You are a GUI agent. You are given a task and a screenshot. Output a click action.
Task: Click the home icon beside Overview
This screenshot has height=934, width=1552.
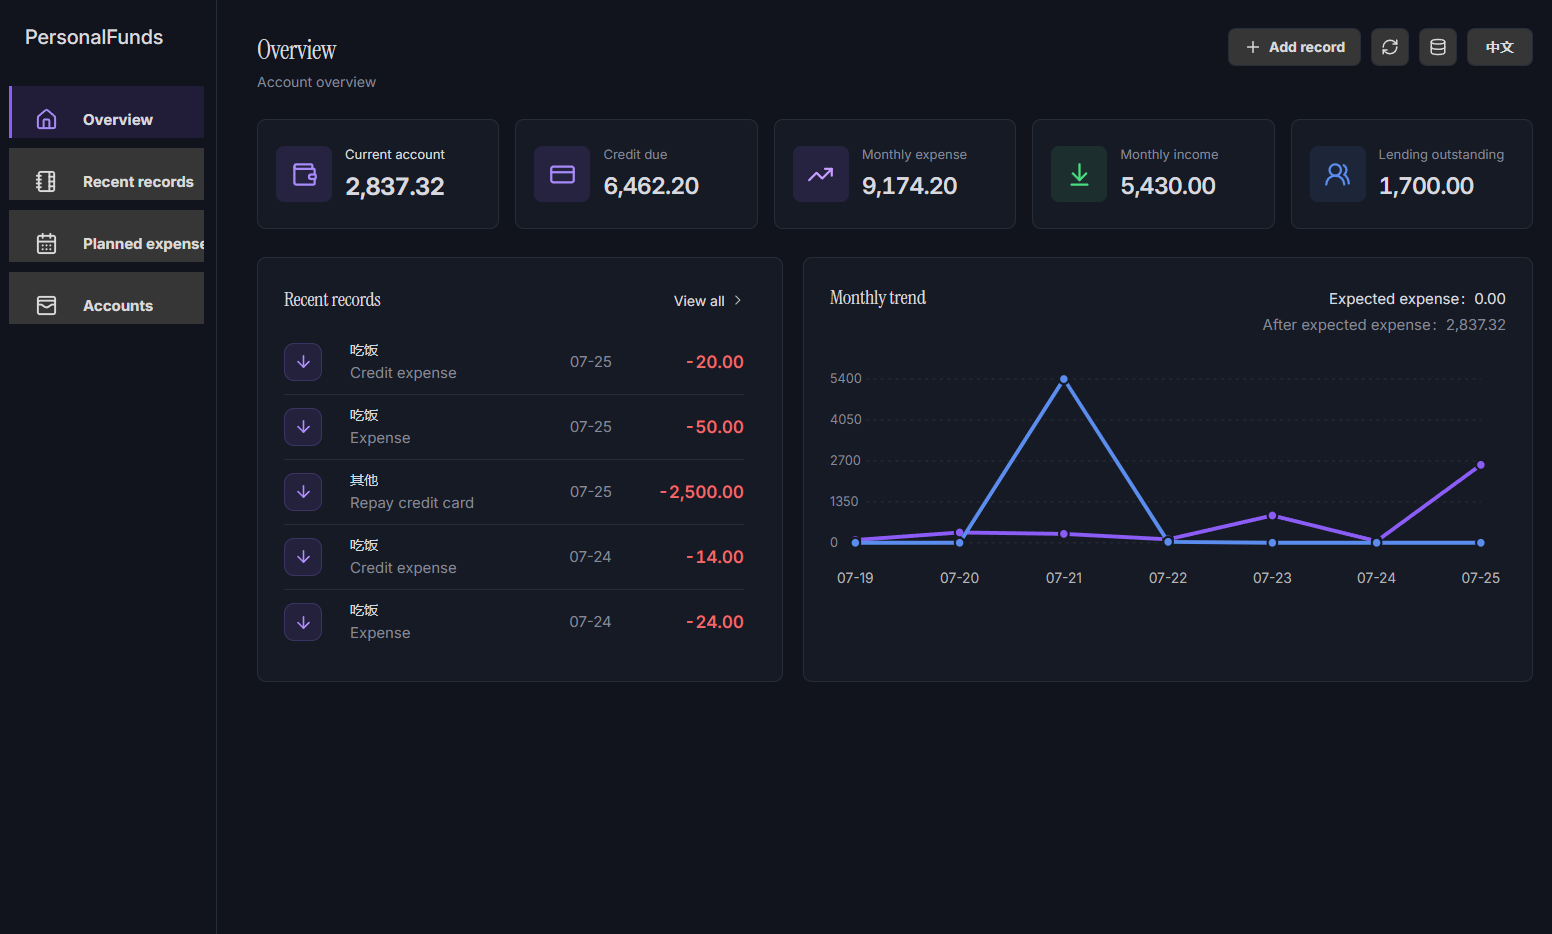click(46, 119)
